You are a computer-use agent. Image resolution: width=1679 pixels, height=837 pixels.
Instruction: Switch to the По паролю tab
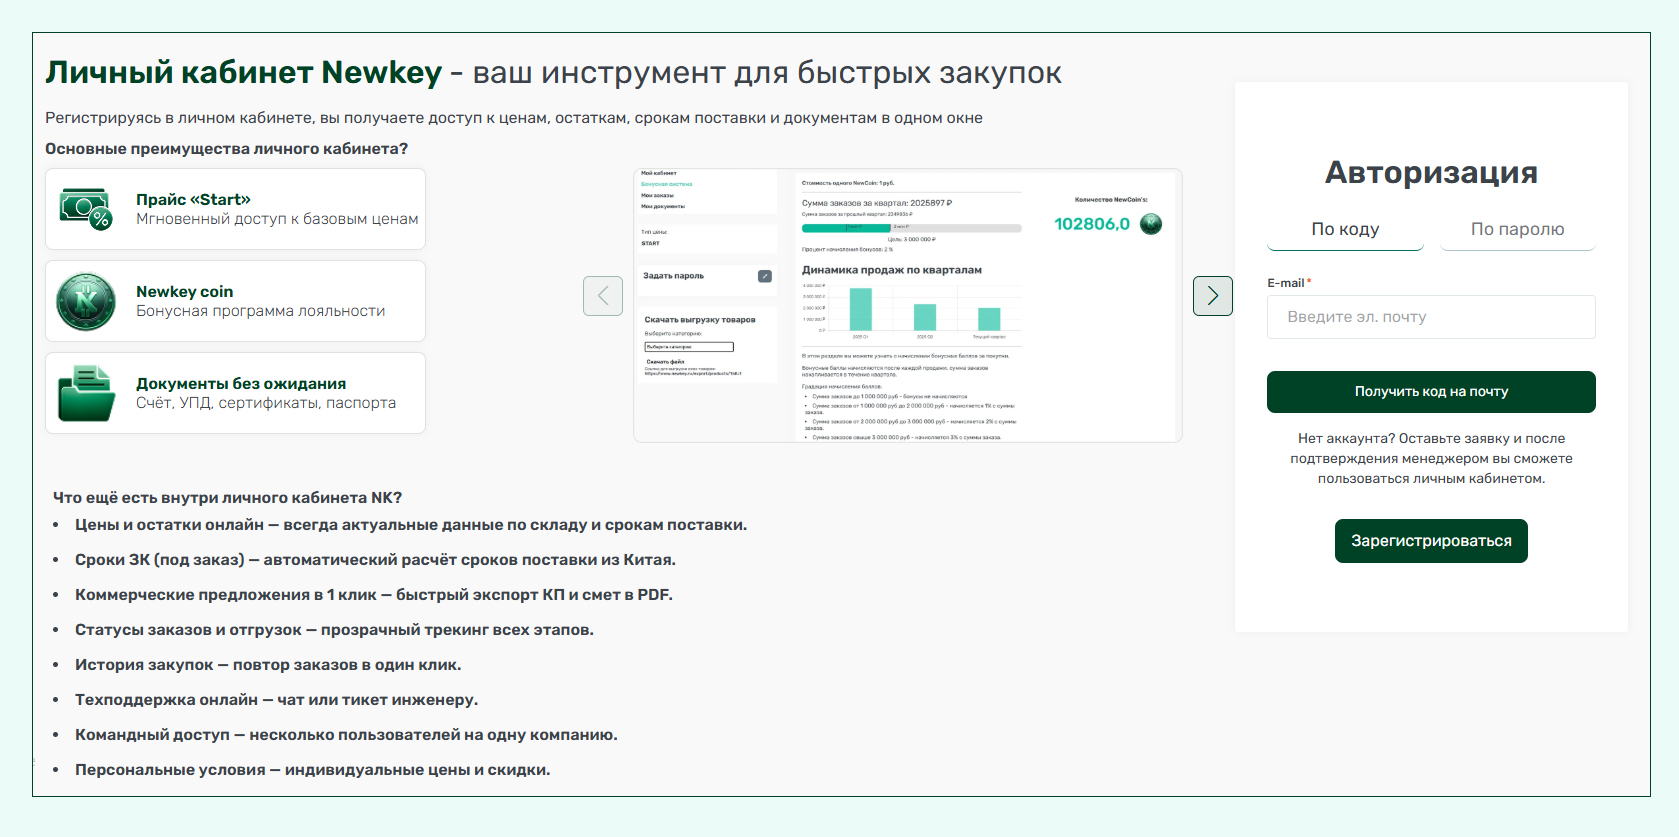[x=1517, y=229]
